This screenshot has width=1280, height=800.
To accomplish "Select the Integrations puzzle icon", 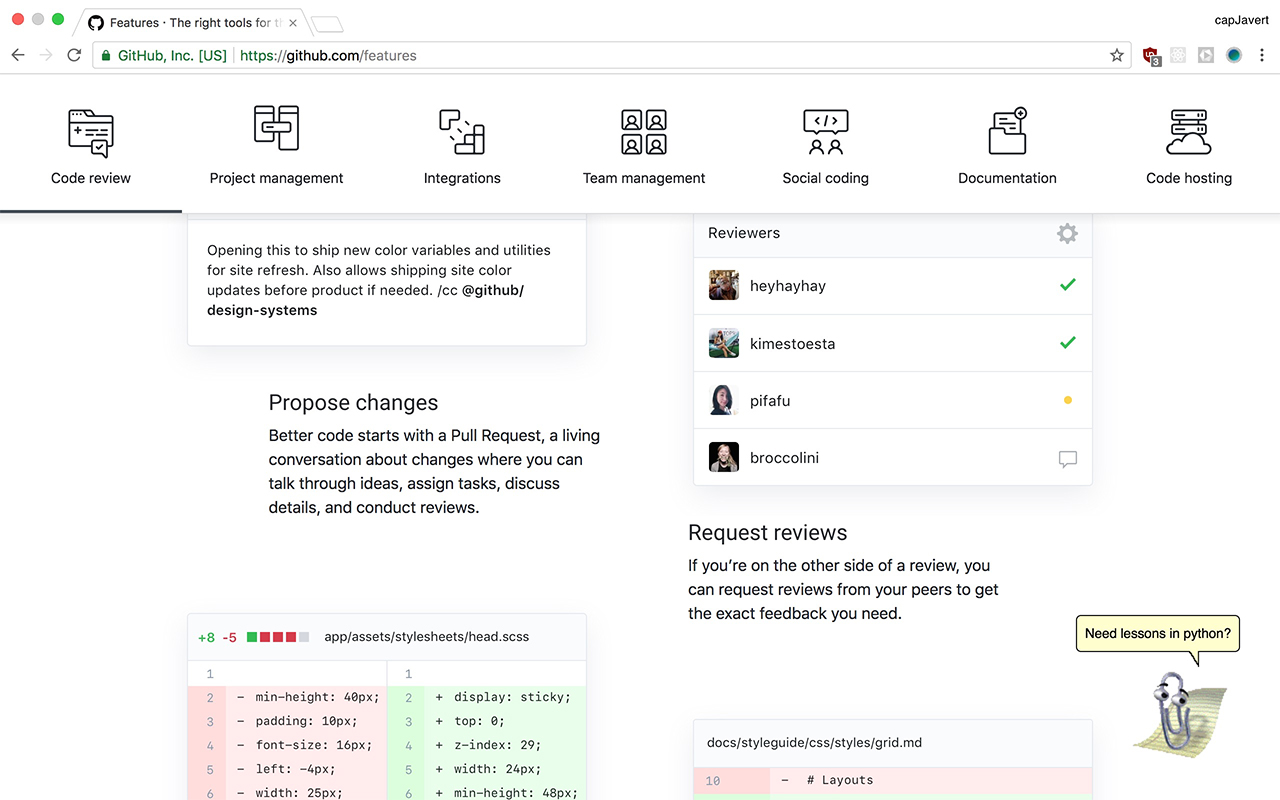I will point(462,132).
